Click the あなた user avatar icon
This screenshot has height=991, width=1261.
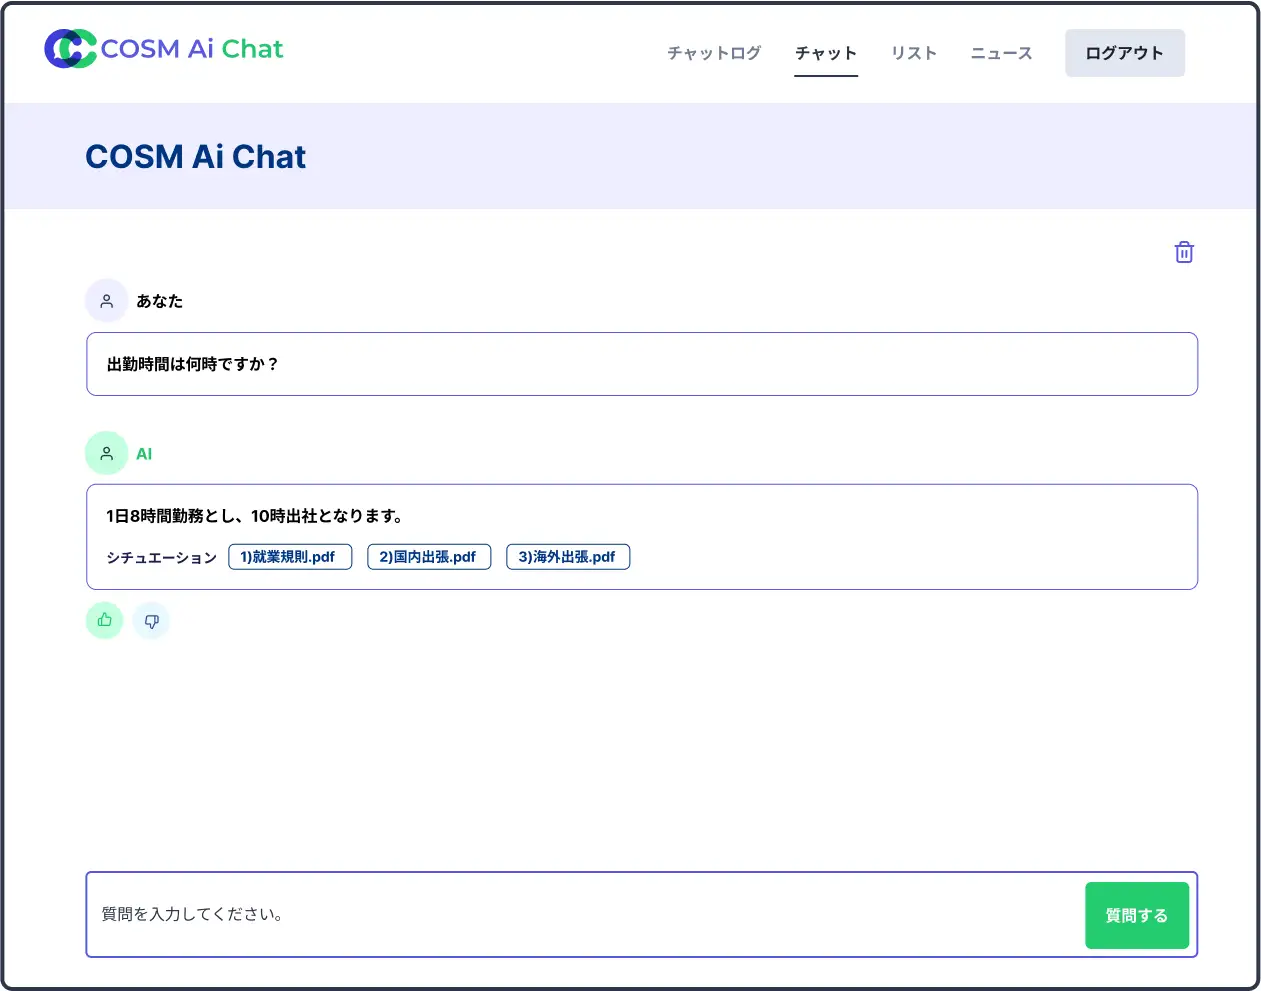pyautogui.click(x=107, y=301)
